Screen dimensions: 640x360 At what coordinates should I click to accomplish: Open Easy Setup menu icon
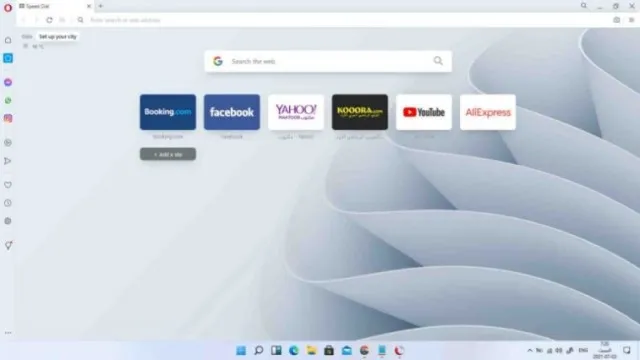pos(631,20)
